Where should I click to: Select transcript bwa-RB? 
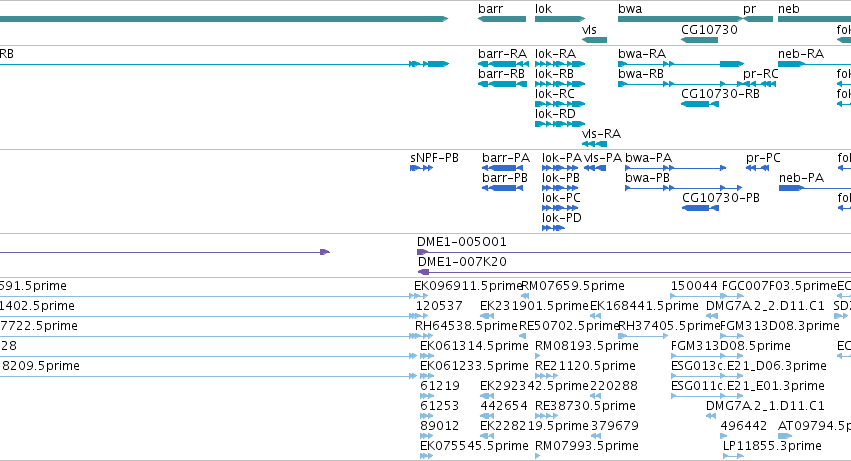click(x=681, y=84)
